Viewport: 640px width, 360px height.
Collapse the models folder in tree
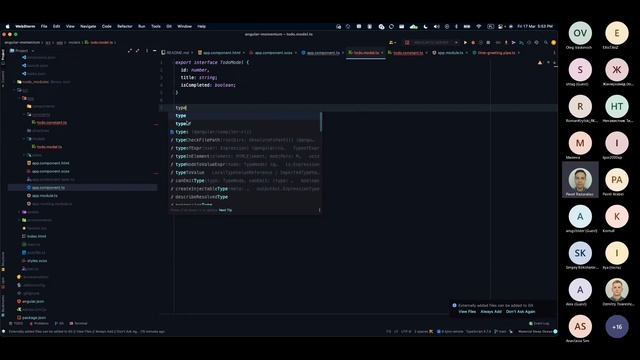coord(25,139)
